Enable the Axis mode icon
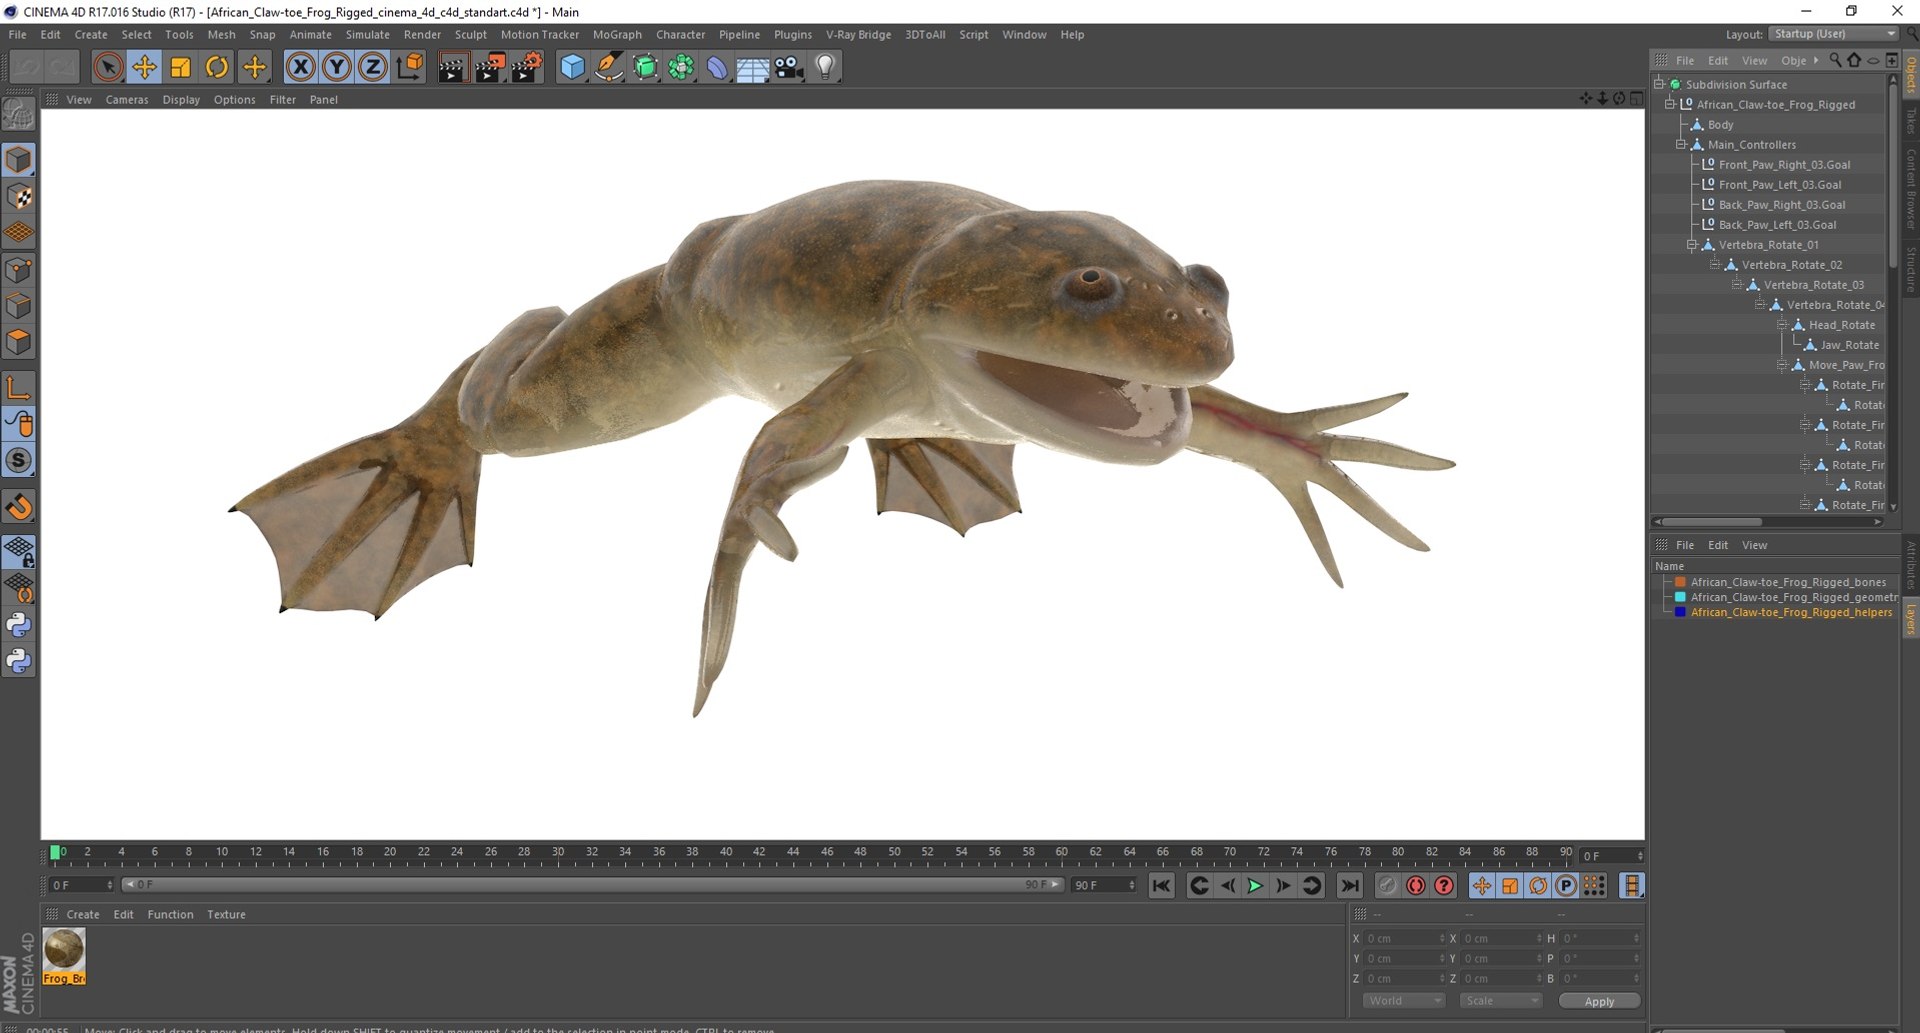The image size is (1920, 1033). (19, 388)
